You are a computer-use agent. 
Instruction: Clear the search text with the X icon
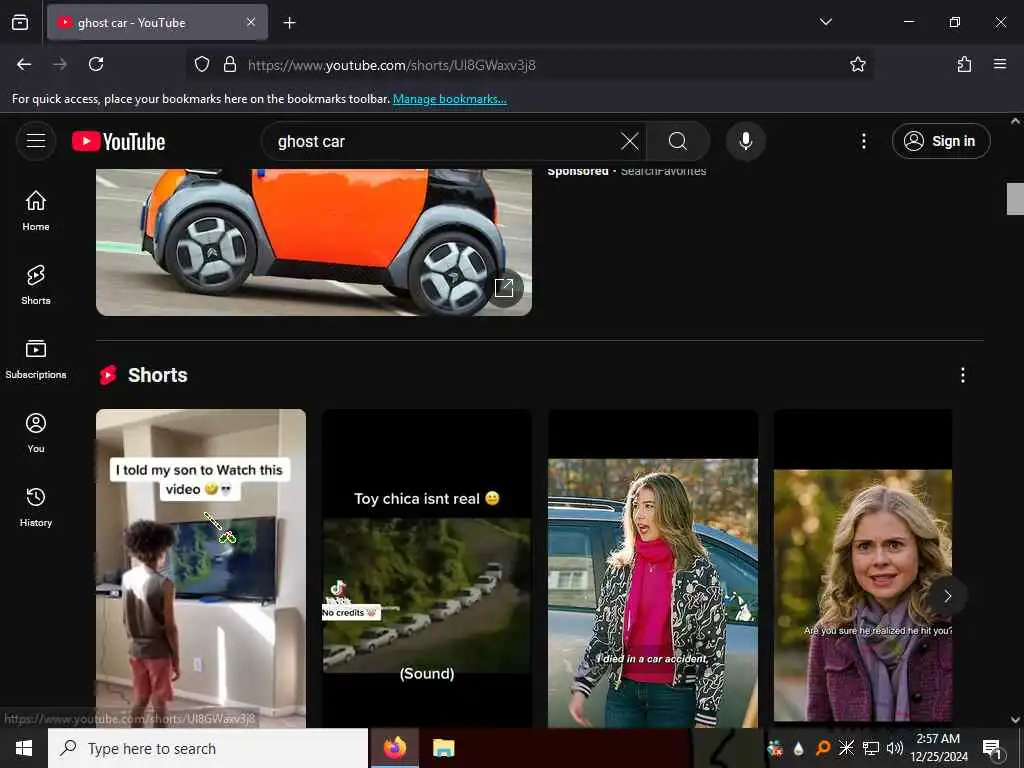click(630, 141)
